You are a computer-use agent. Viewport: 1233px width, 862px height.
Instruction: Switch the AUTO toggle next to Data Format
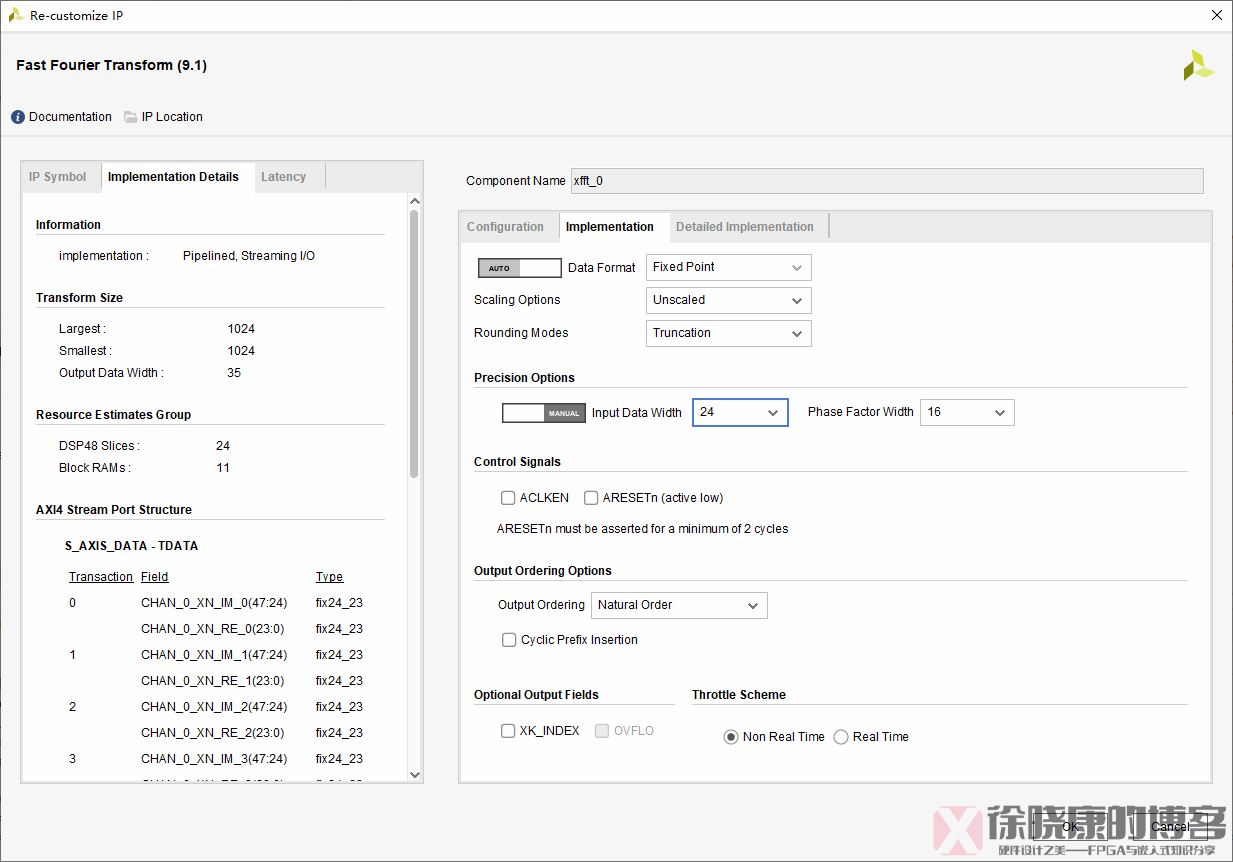[519, 267]
